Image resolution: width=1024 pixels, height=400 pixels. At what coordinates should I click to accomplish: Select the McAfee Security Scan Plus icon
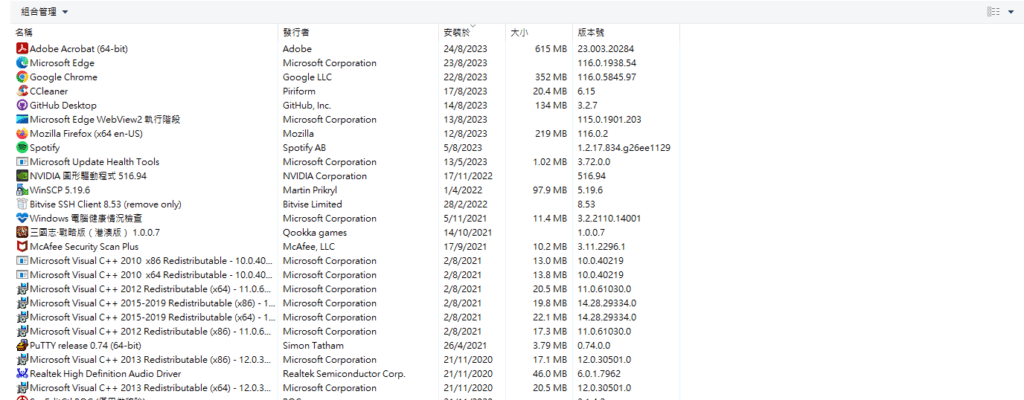(x=22, y=246)
